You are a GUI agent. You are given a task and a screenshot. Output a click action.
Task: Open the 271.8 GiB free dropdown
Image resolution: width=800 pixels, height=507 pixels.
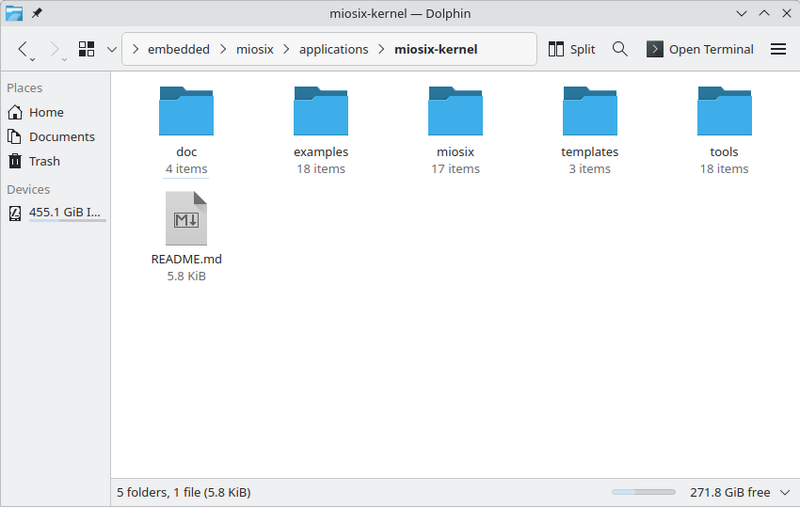point(785,493)
